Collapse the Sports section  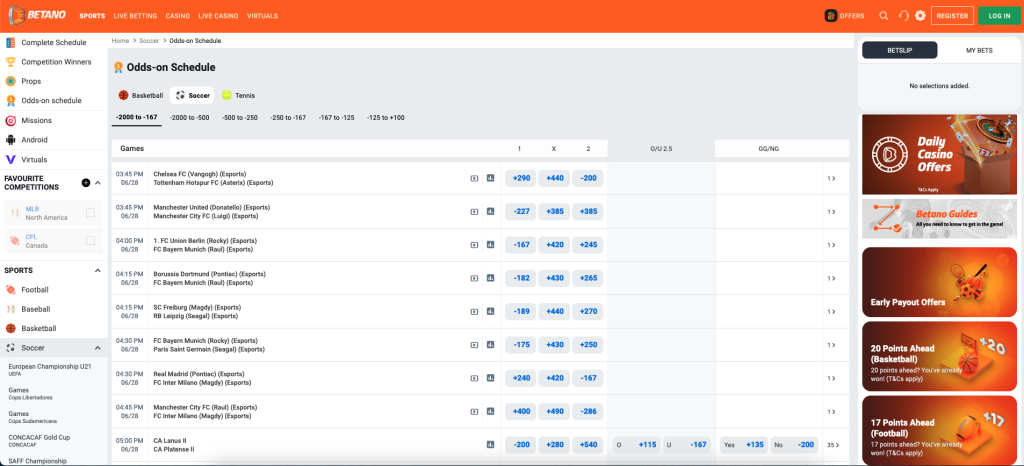(x=98, y=270)
